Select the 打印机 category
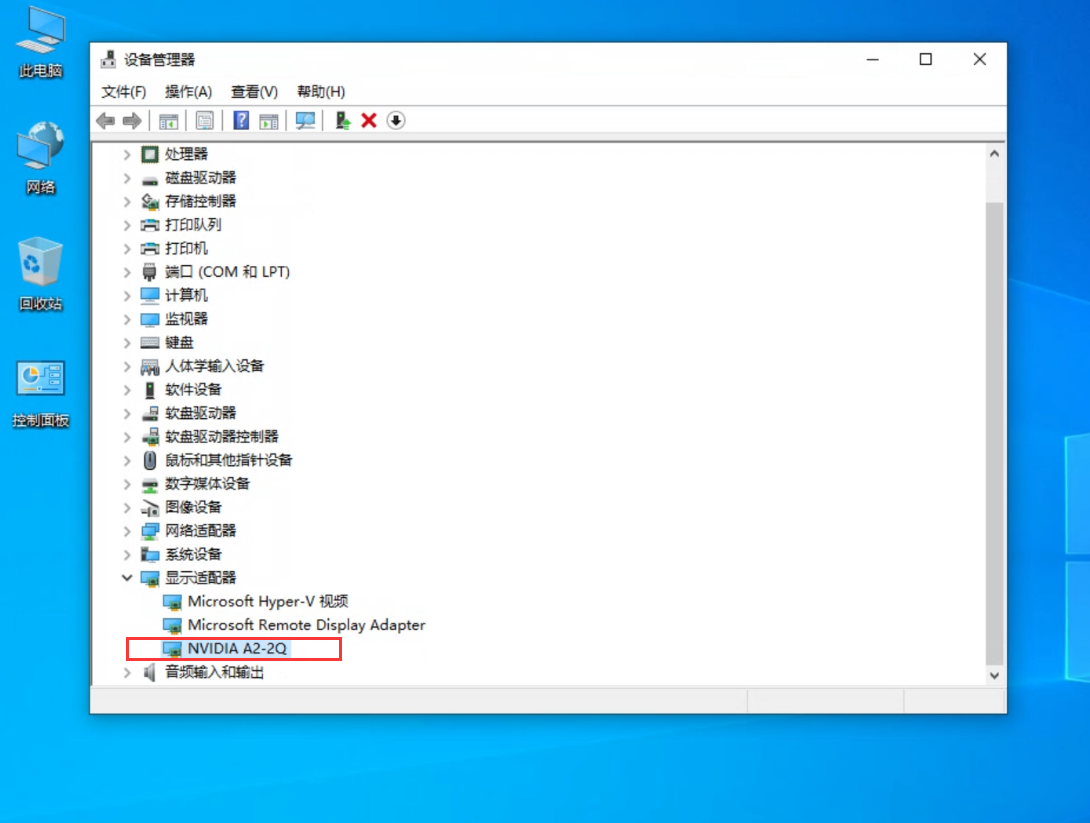Screen dimensions: 1090x823 pos(186,248)
